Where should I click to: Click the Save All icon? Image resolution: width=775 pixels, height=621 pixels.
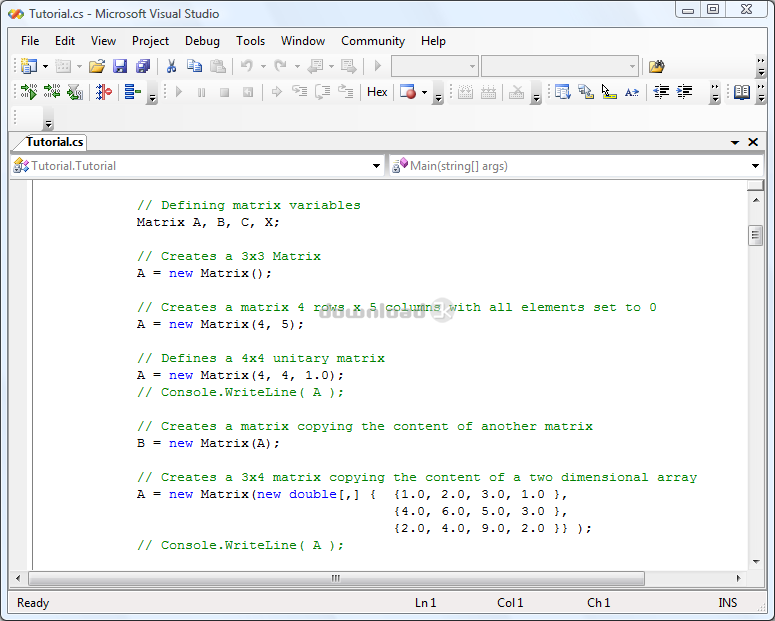[143, 66]
